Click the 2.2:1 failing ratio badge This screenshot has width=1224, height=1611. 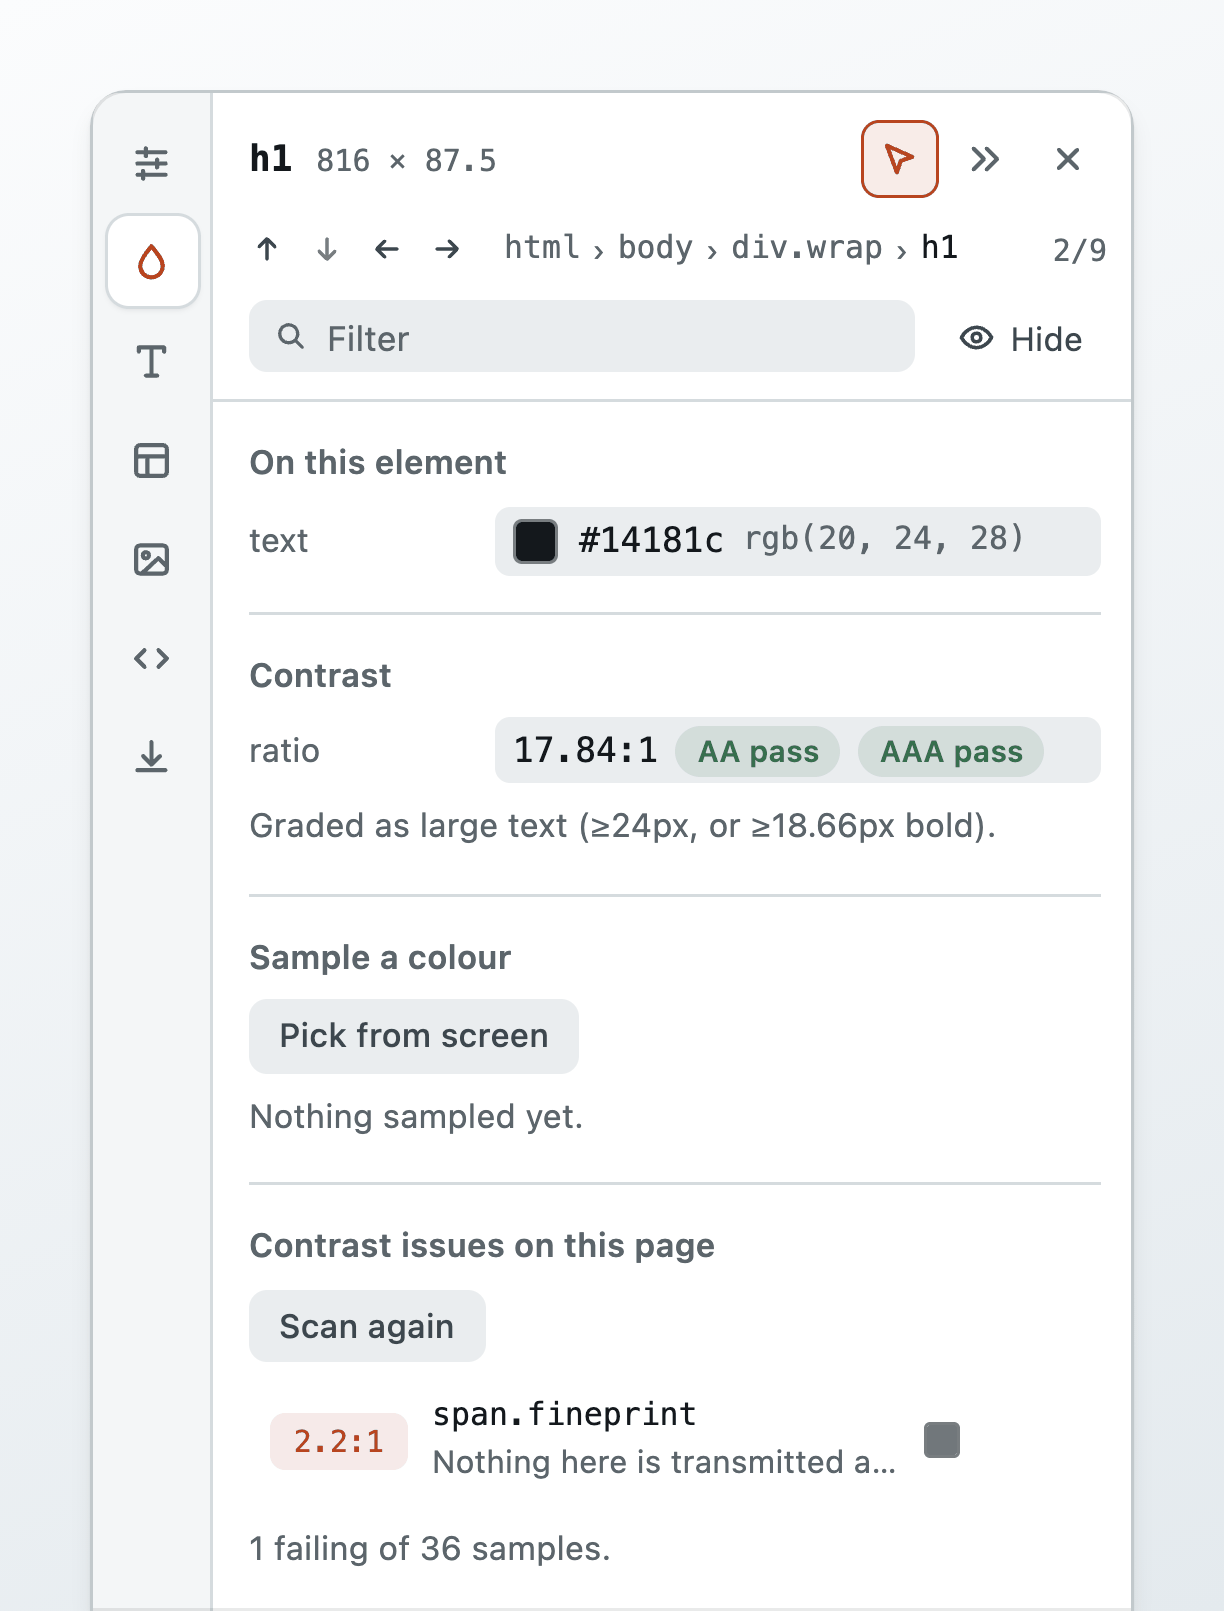pyautogui.click(x=339, y=1441)
